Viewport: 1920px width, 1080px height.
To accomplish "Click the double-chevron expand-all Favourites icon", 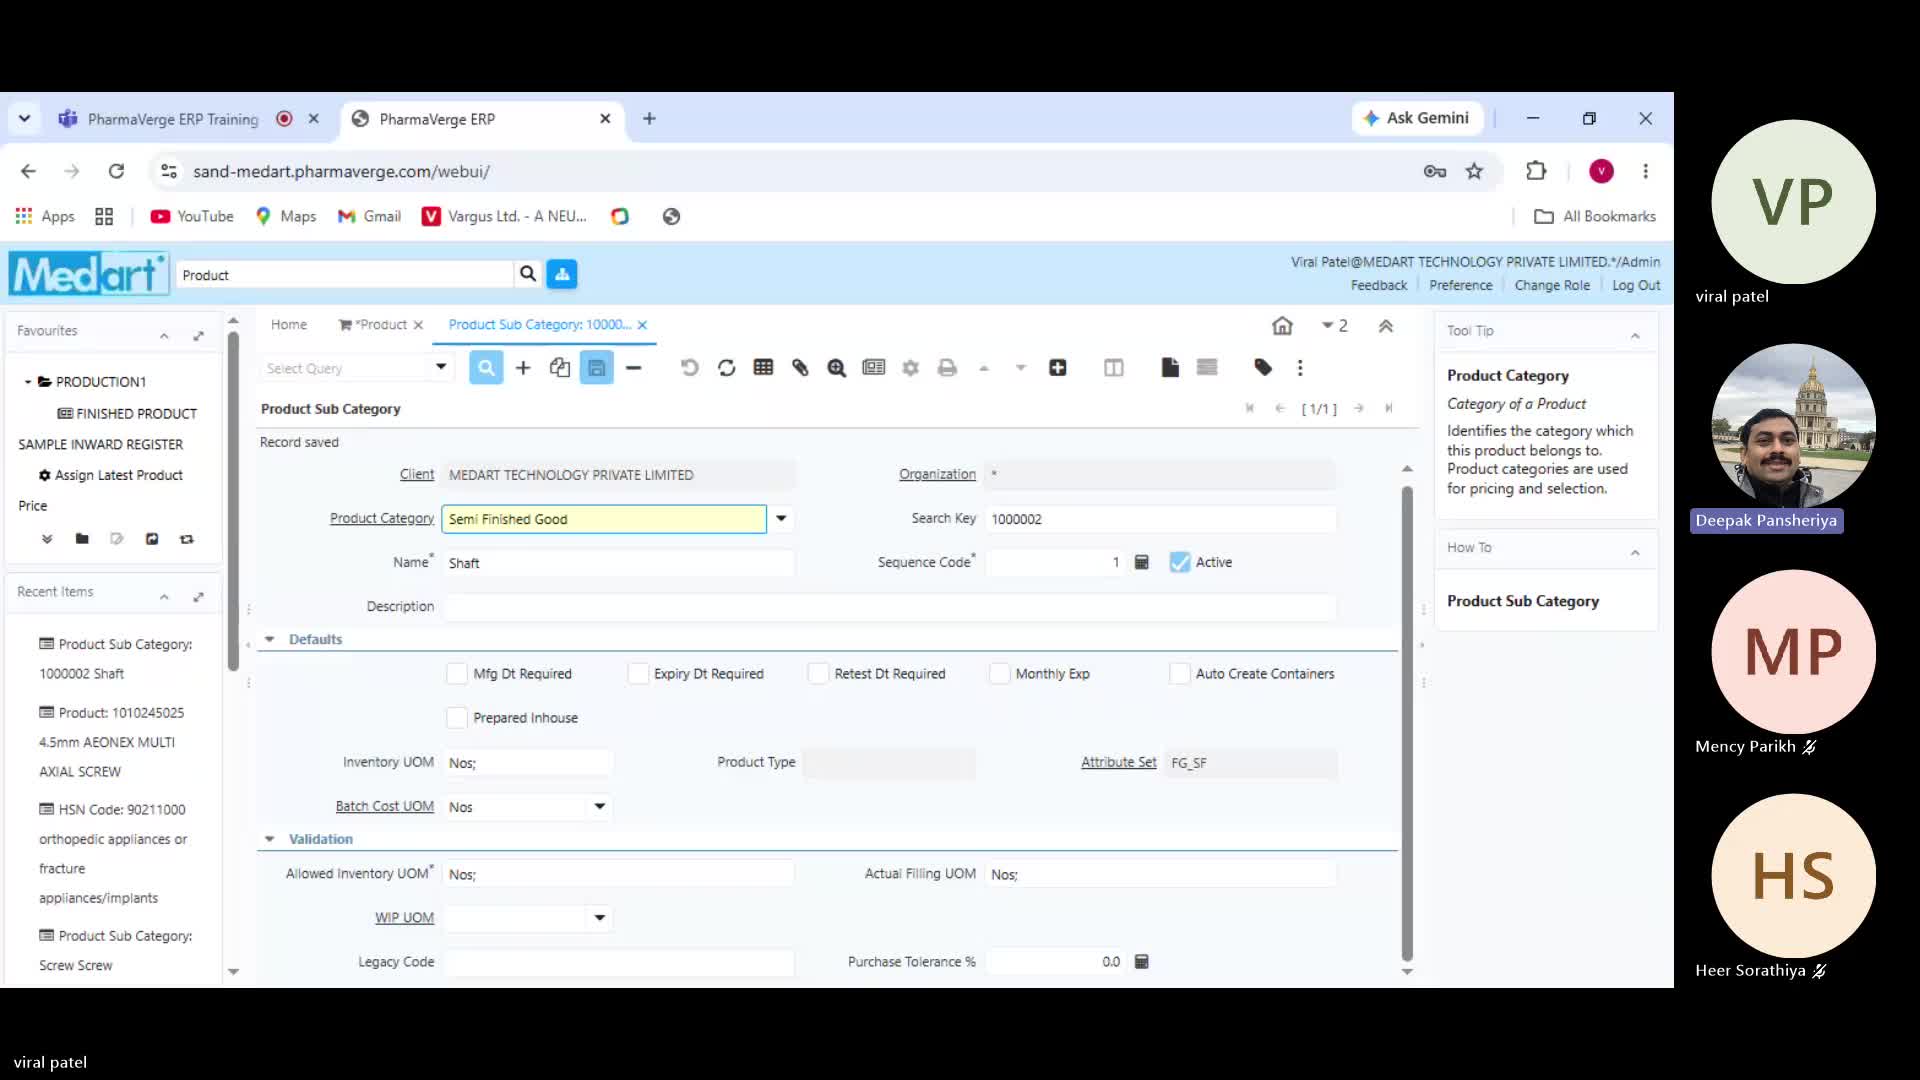I will [47, 539].
